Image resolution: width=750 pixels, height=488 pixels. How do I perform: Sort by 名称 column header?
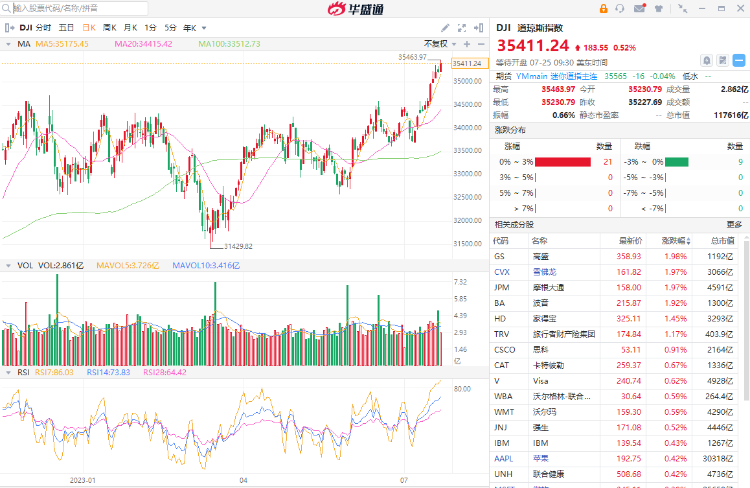pos(539,241)
